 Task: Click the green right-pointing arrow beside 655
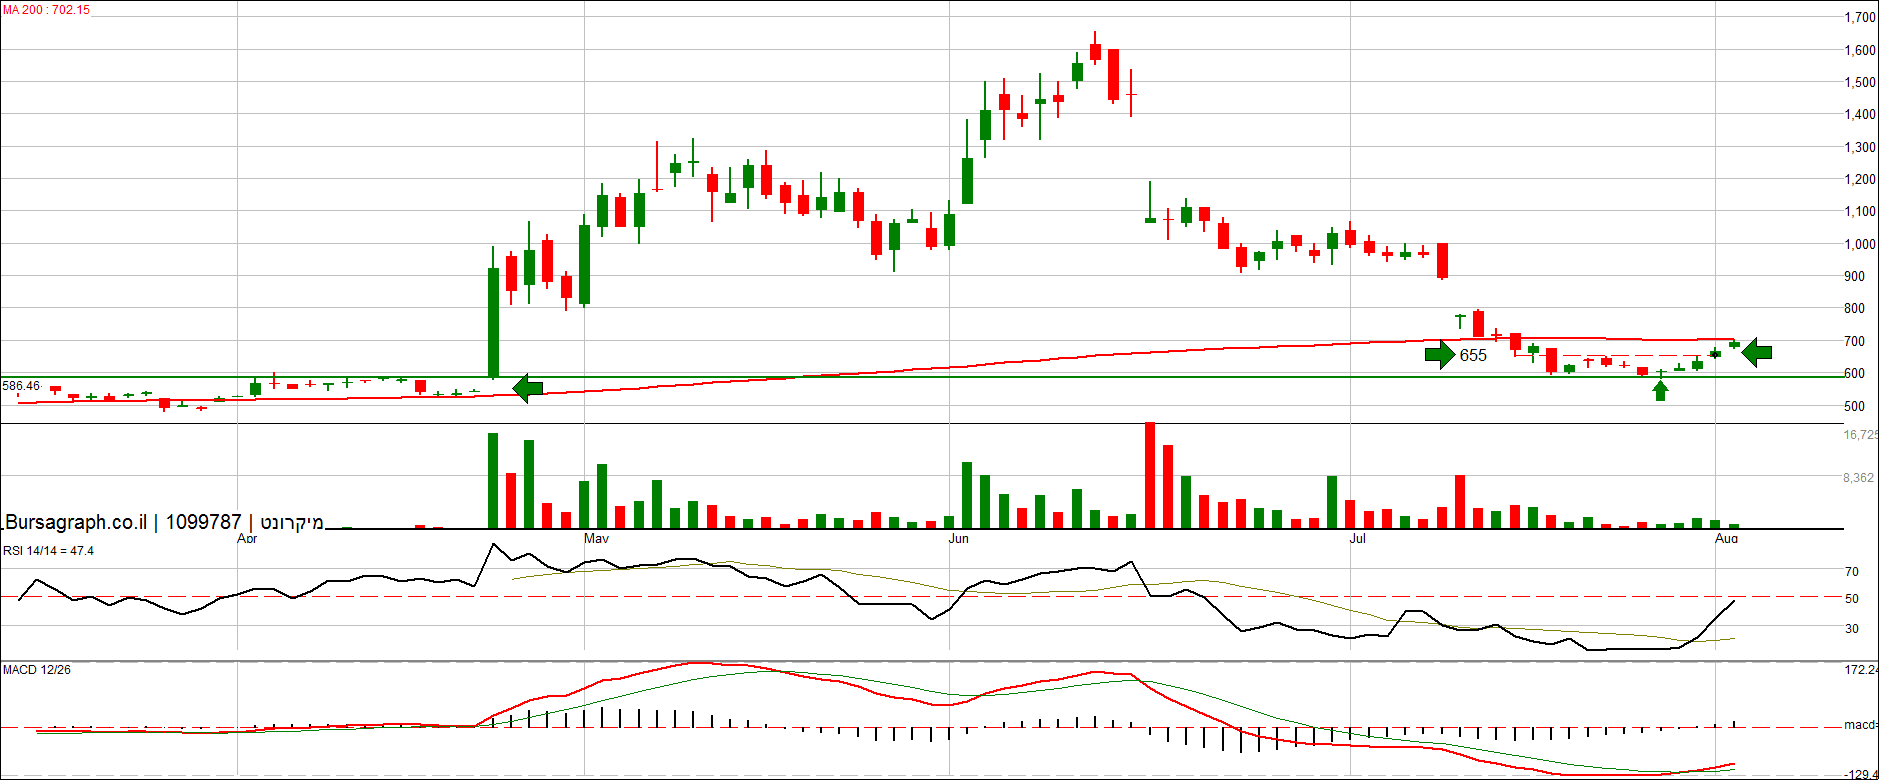point(1440,354)
